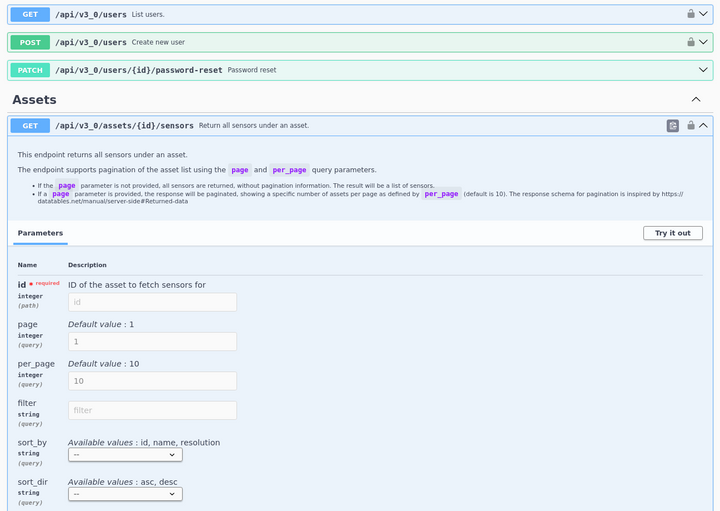Open the sort_dir dropdown
720x511 pixels.
(125, 493)
